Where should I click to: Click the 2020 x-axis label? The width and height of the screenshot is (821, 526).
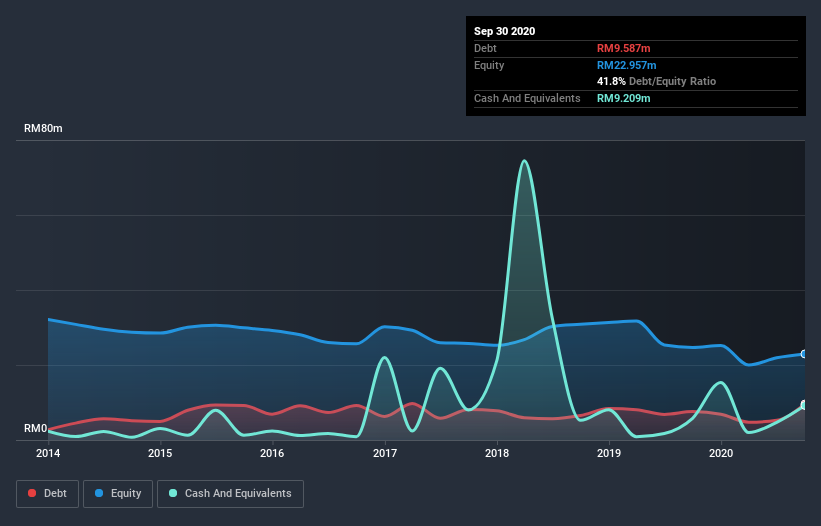721,453
